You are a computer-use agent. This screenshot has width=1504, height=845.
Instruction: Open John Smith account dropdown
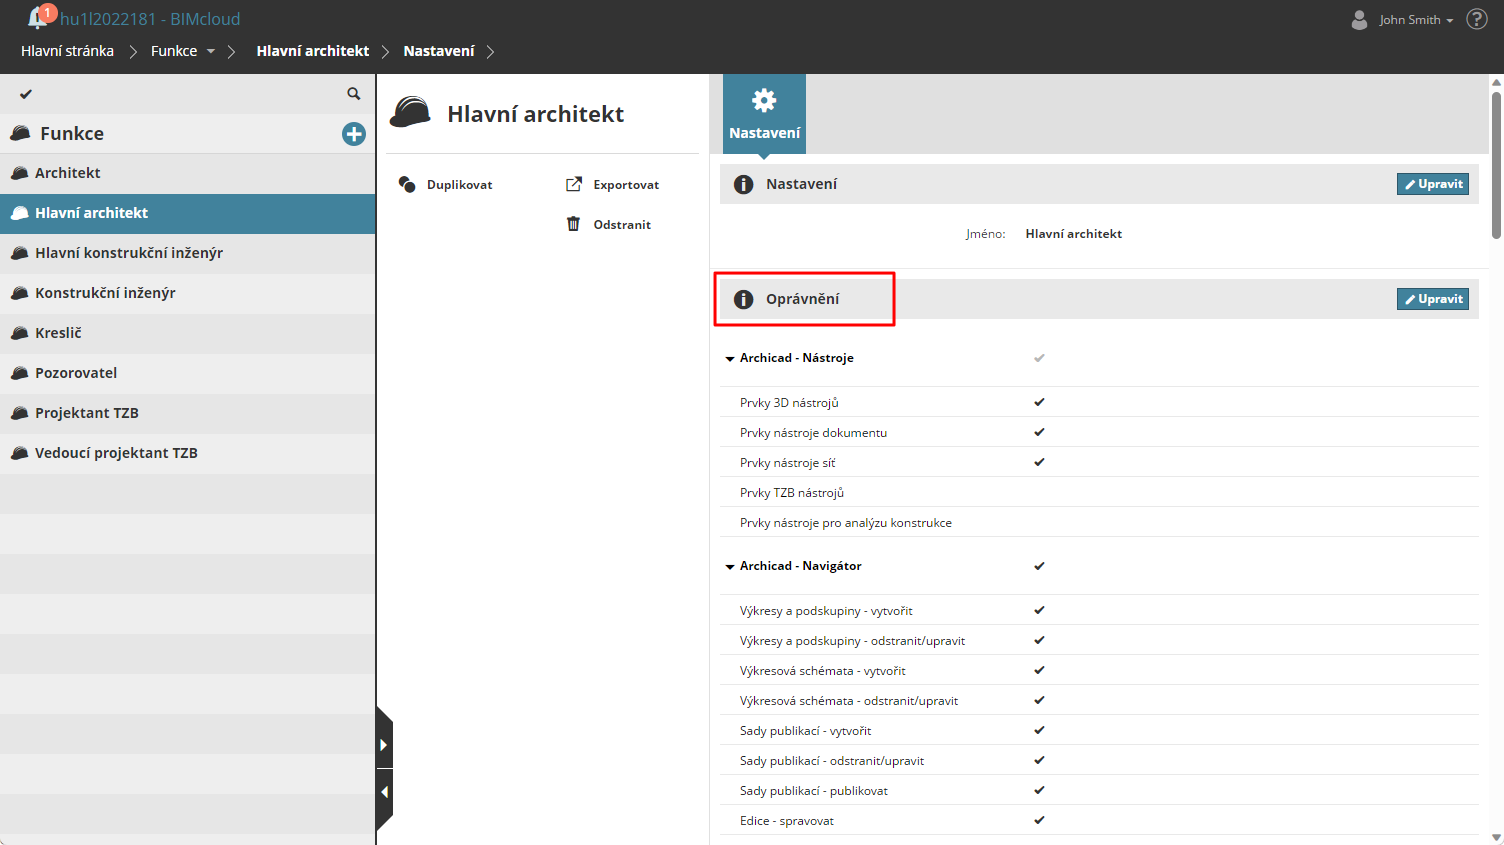[x=1416, y=20]
